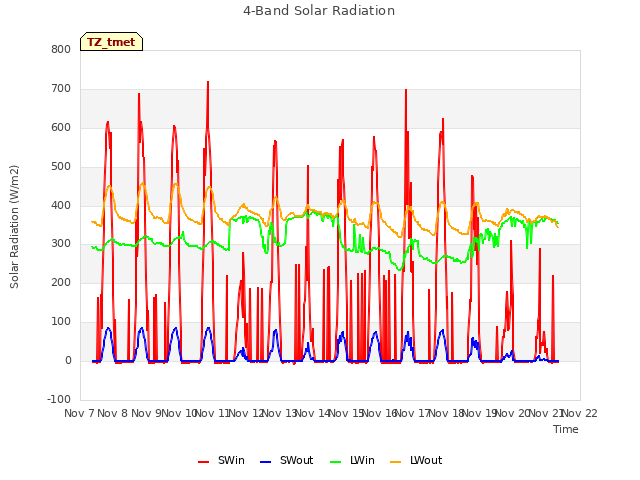
Task: Click the Nov 8 x-axis label
Action: coord(113,413)
